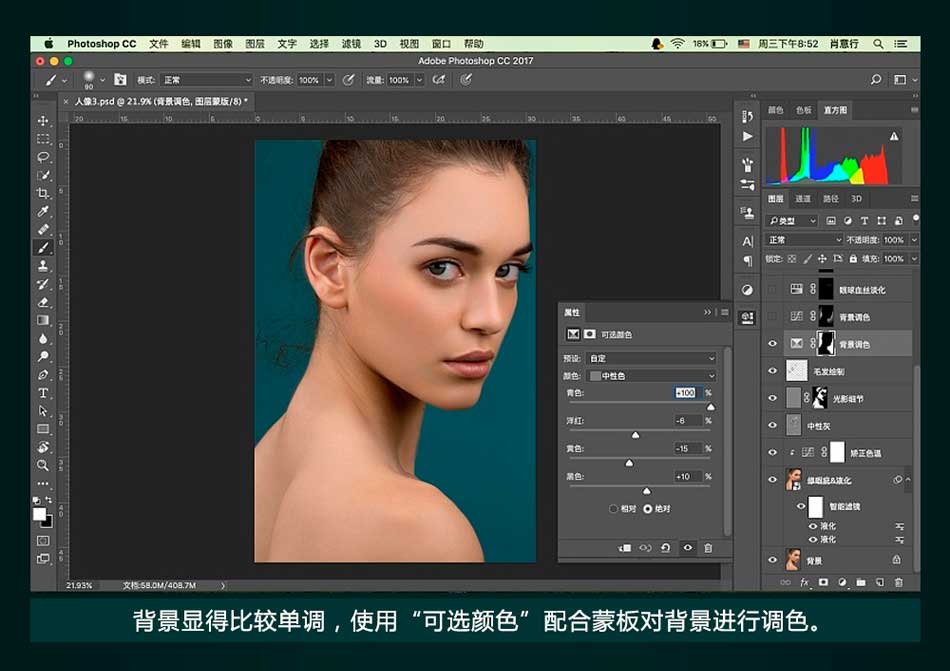950x671 pixels.
Task: Select the Horizontal Type tool
Action: click(43, 393)
